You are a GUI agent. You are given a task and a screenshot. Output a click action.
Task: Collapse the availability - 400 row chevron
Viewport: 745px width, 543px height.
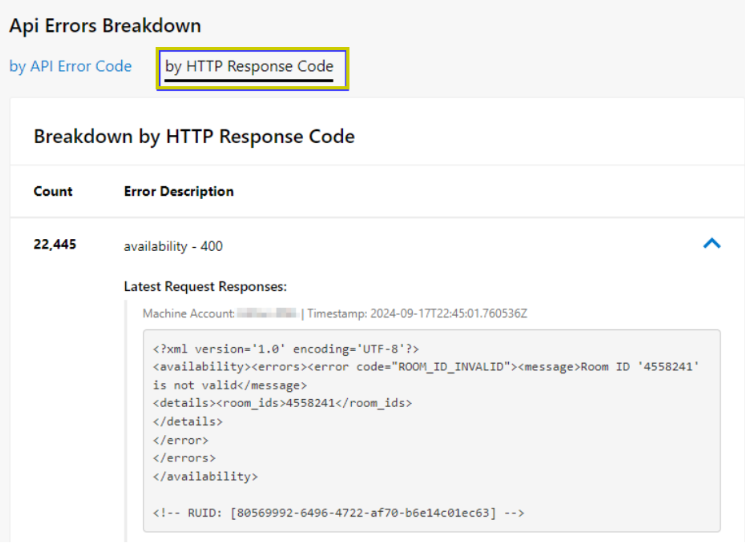711,243
